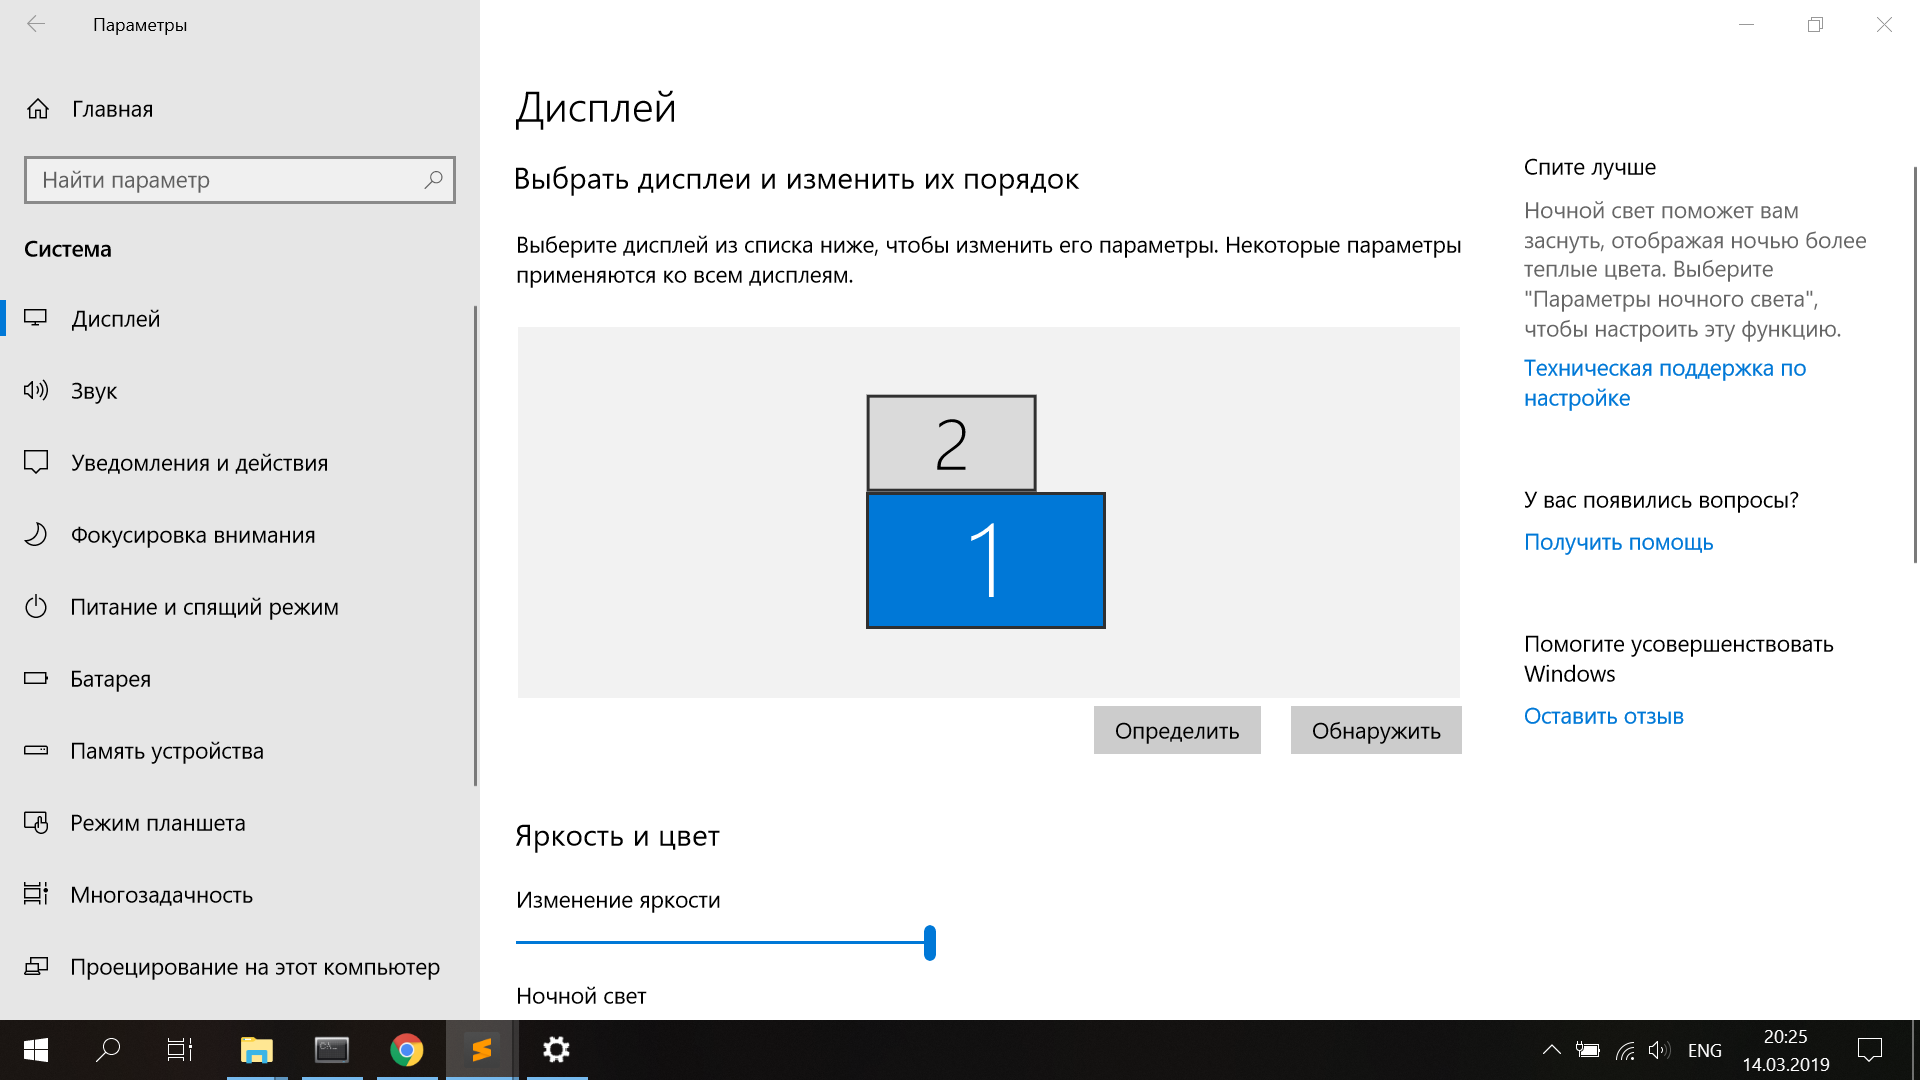Viewport: 1920px width, 1080px height.
Task: Open ENG language switcher
Action: (1704, 1050)
